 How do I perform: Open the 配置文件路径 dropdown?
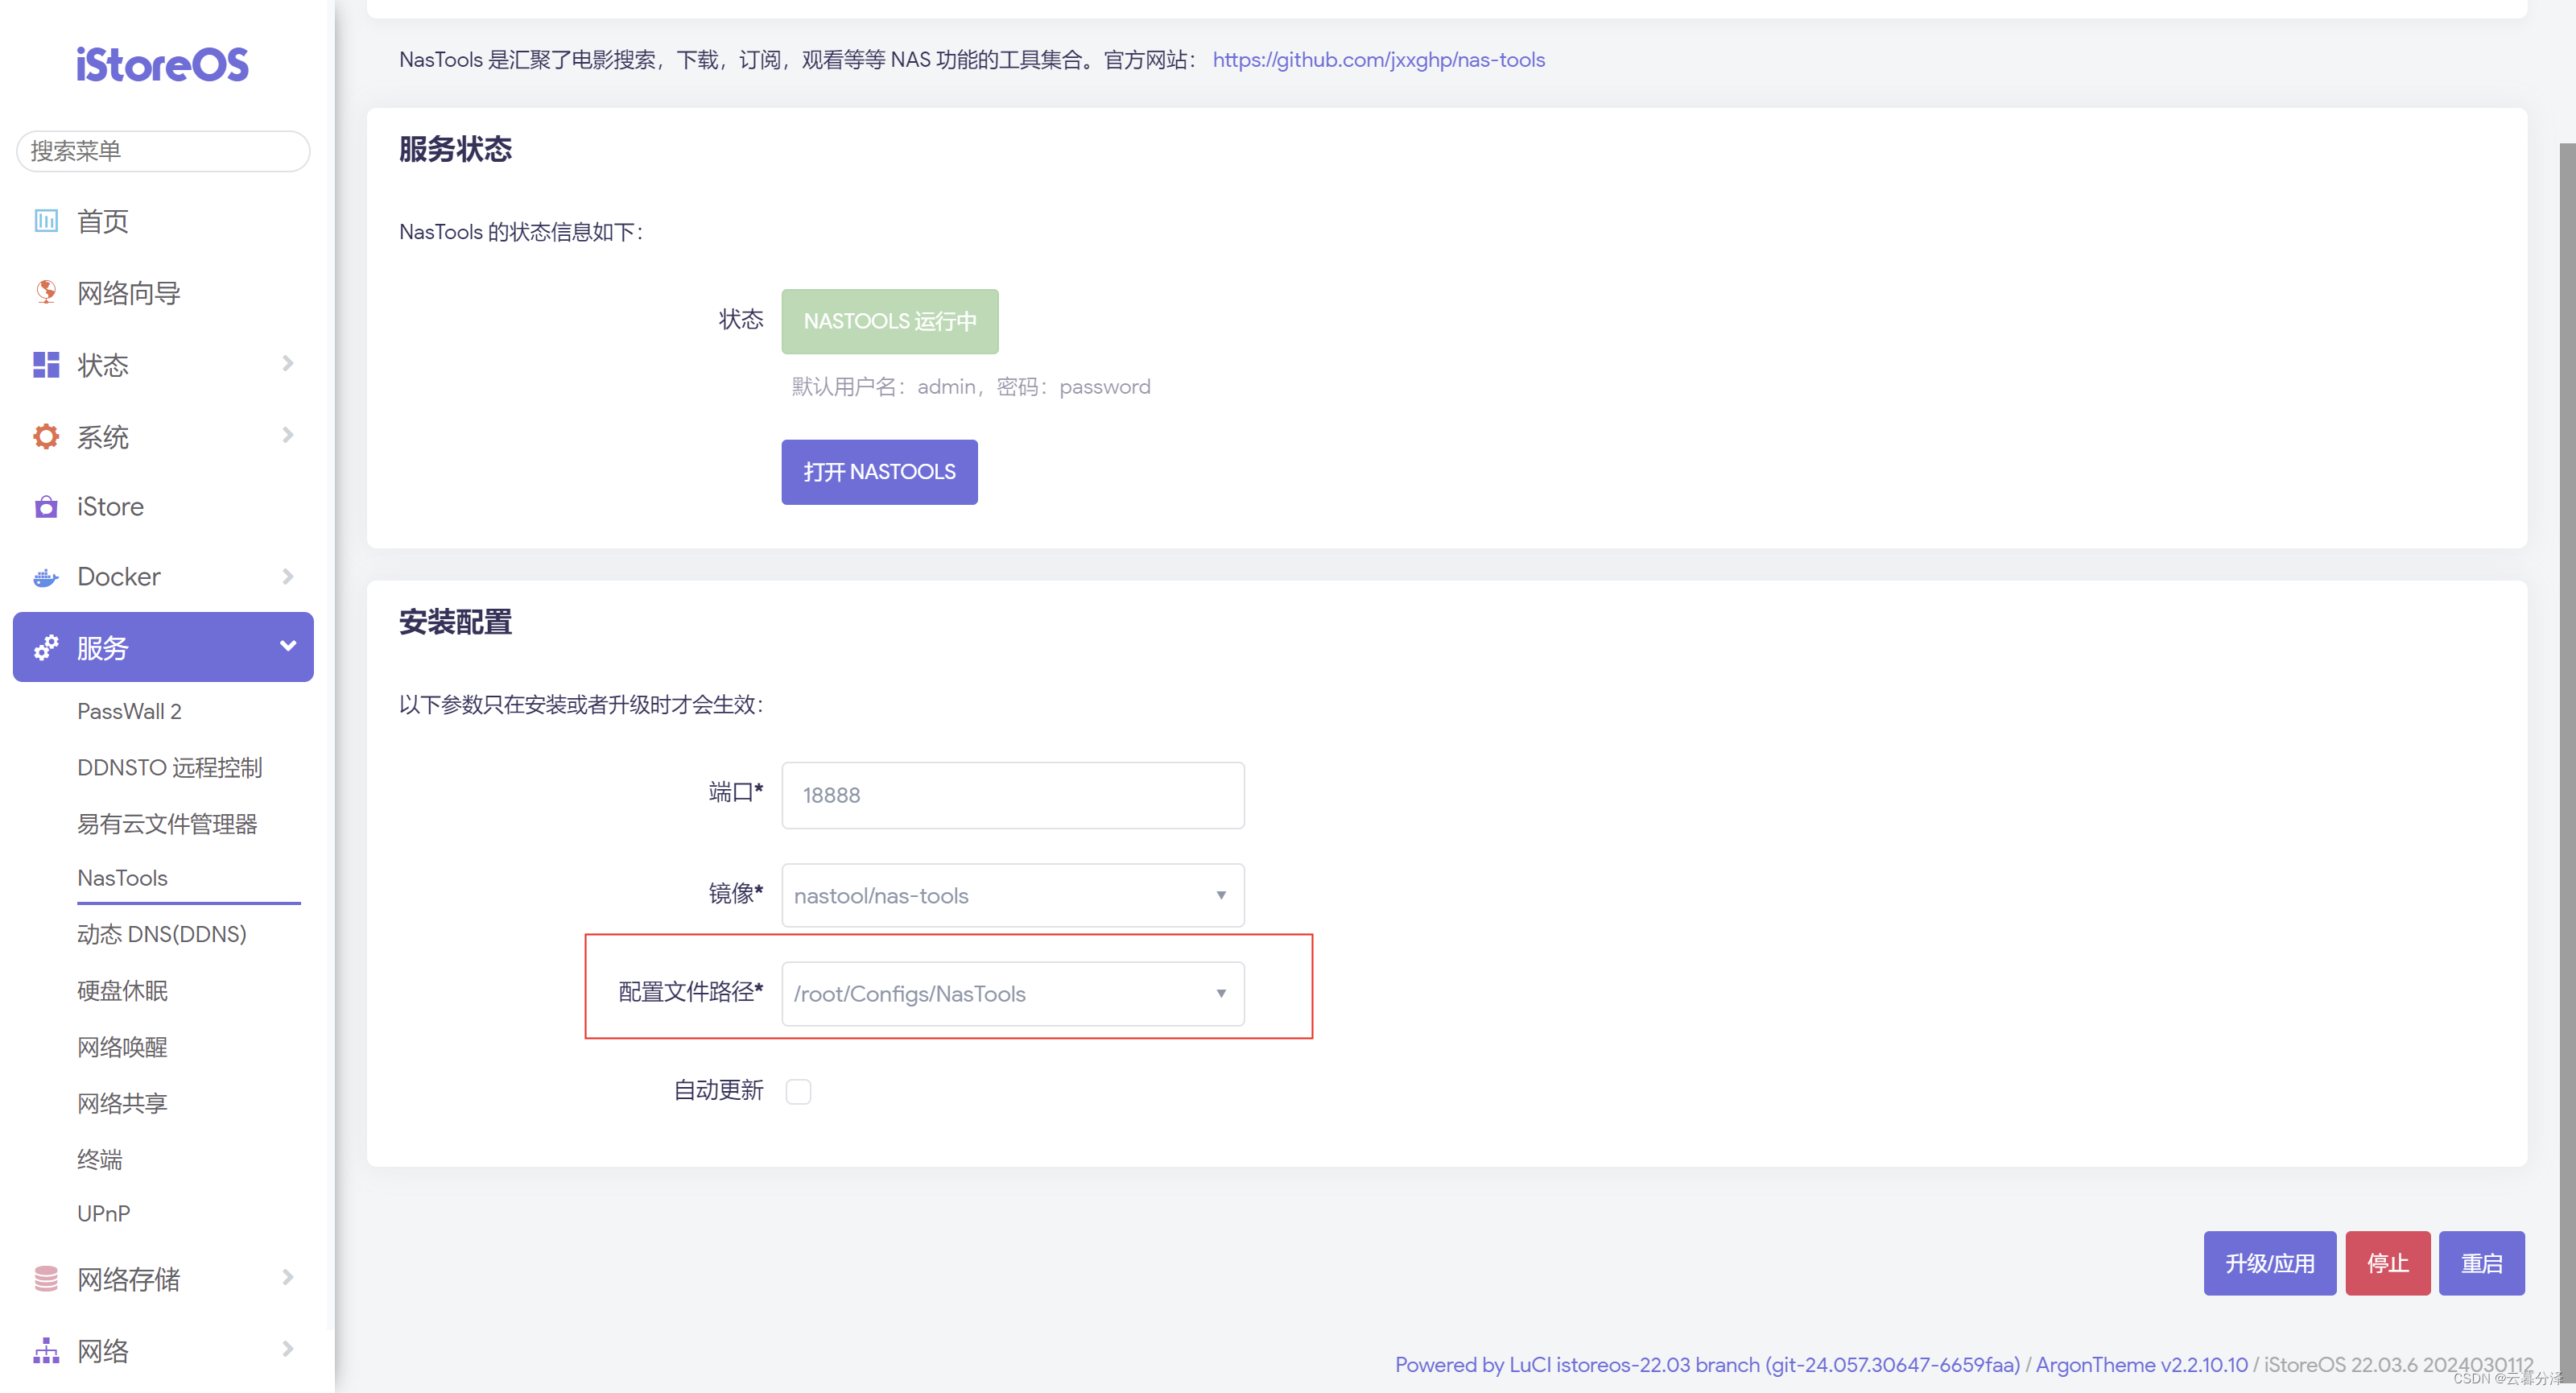pyautogui.click(x=1012, y=993)
